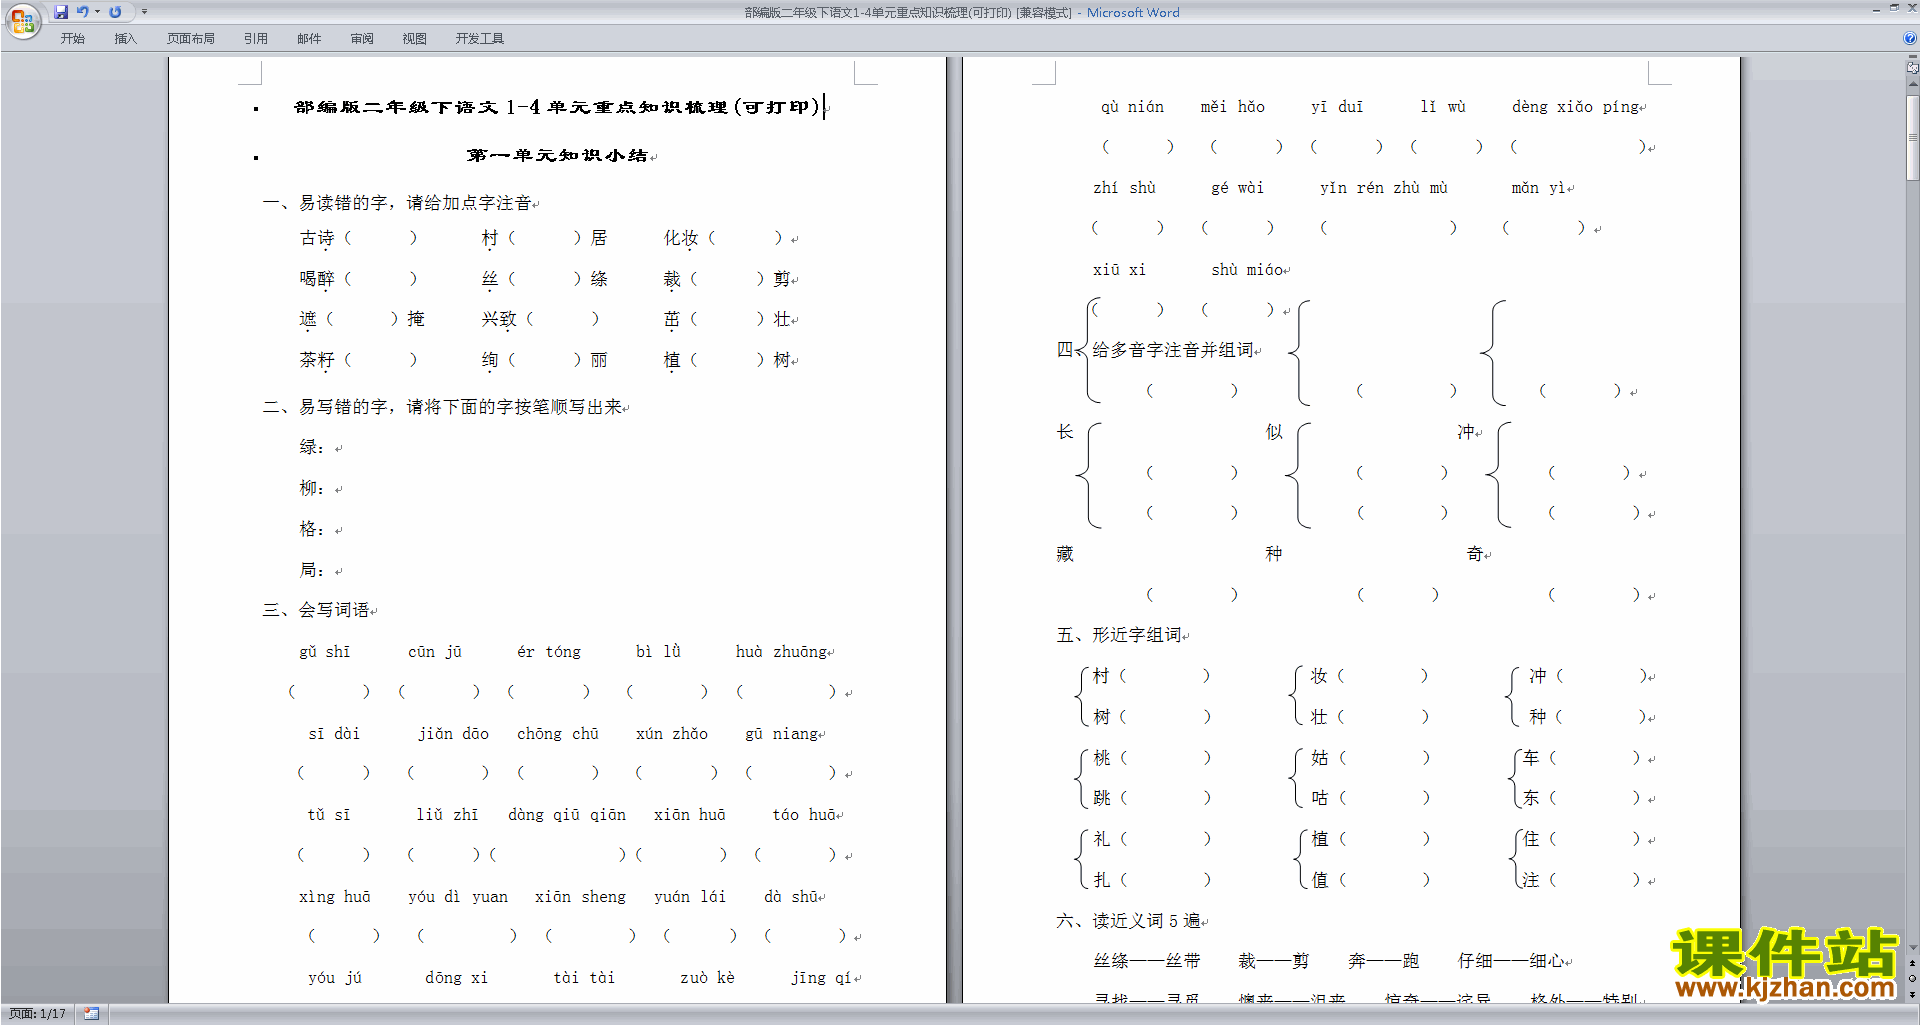The image size is (1920, 1025).
Task: Click the word 茶籽 in the first exercise
Action: tap(317, 360)
